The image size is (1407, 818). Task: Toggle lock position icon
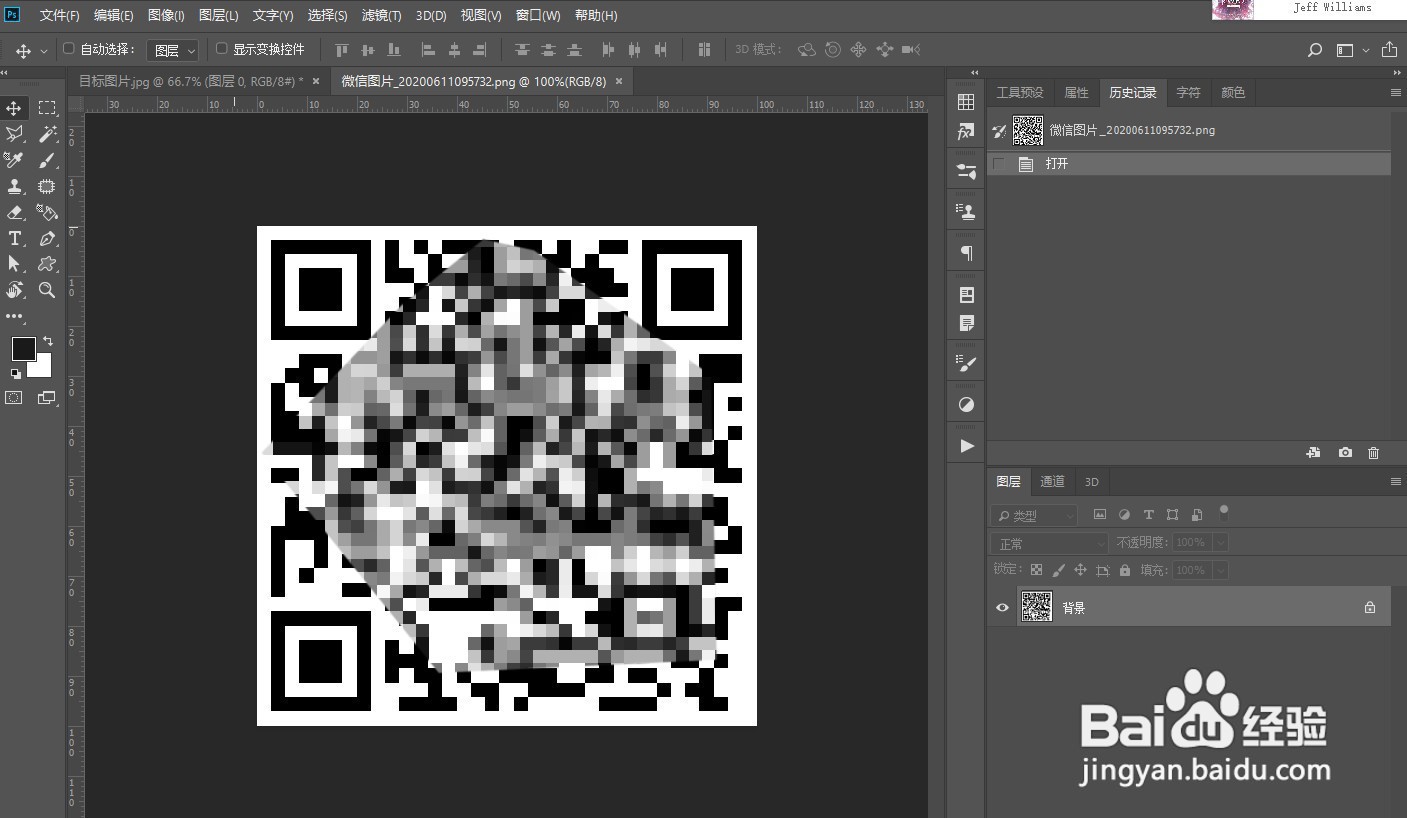click(1080, 570)
